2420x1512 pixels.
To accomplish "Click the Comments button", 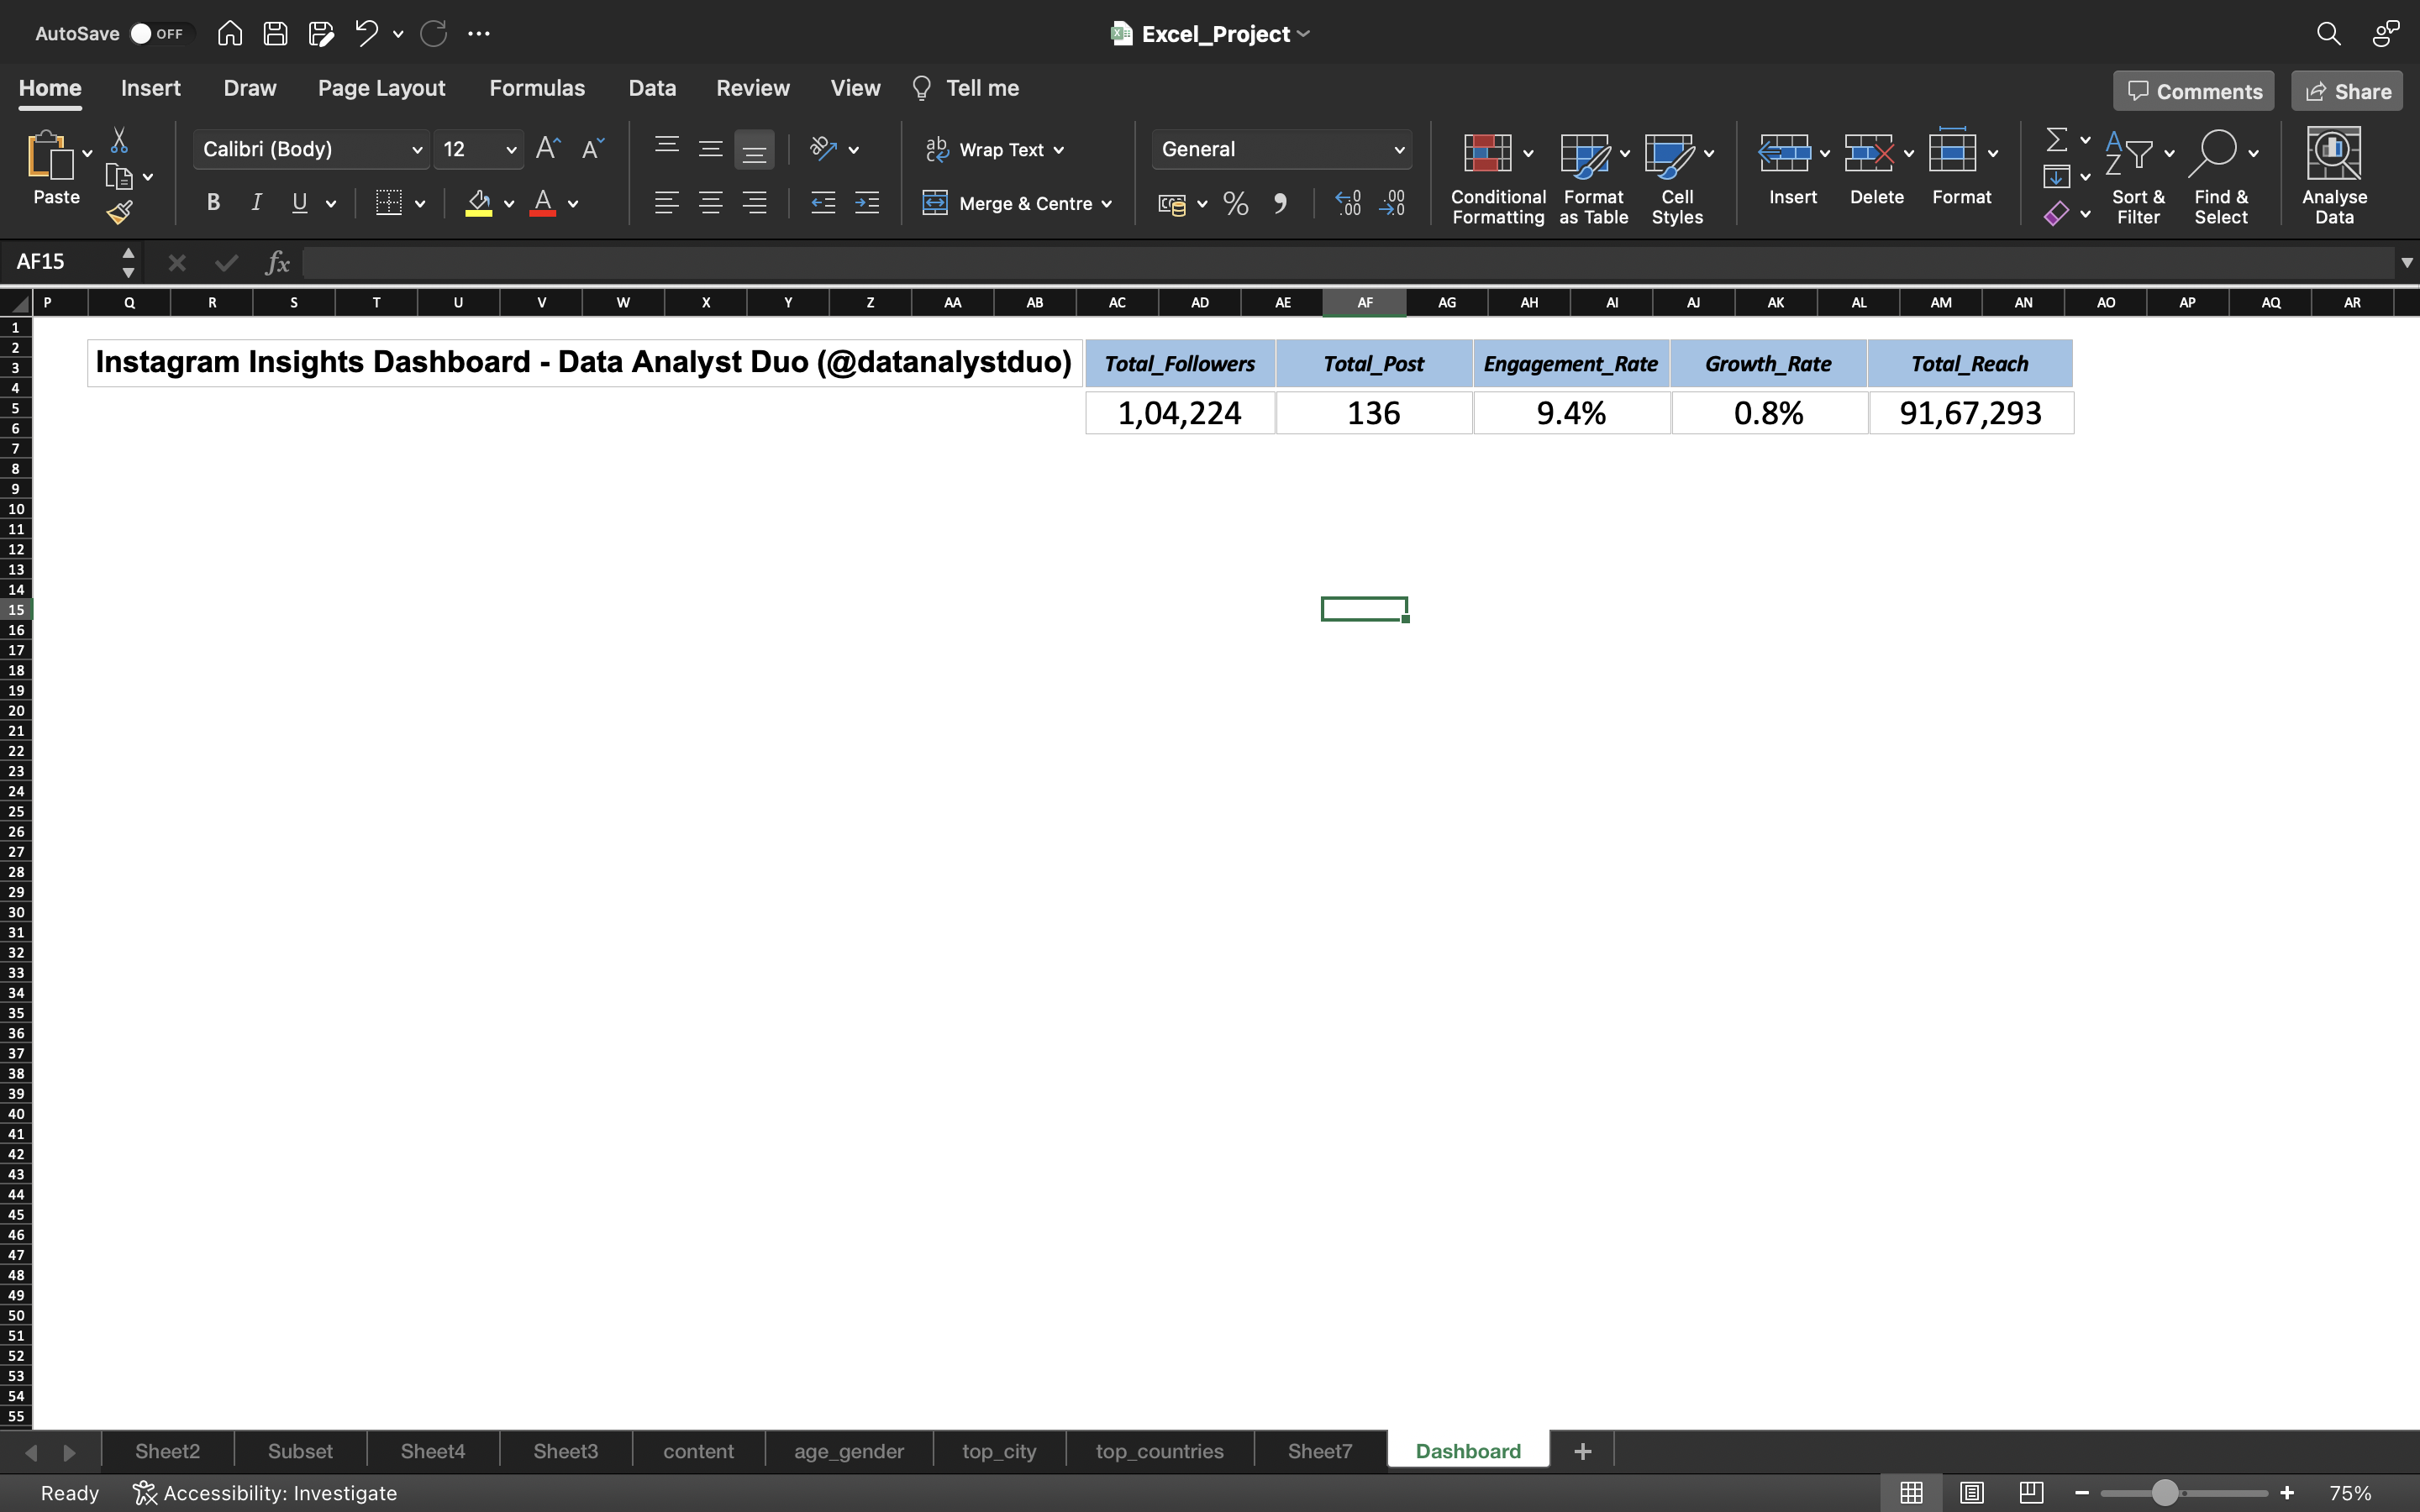I will pos(2194,91).
